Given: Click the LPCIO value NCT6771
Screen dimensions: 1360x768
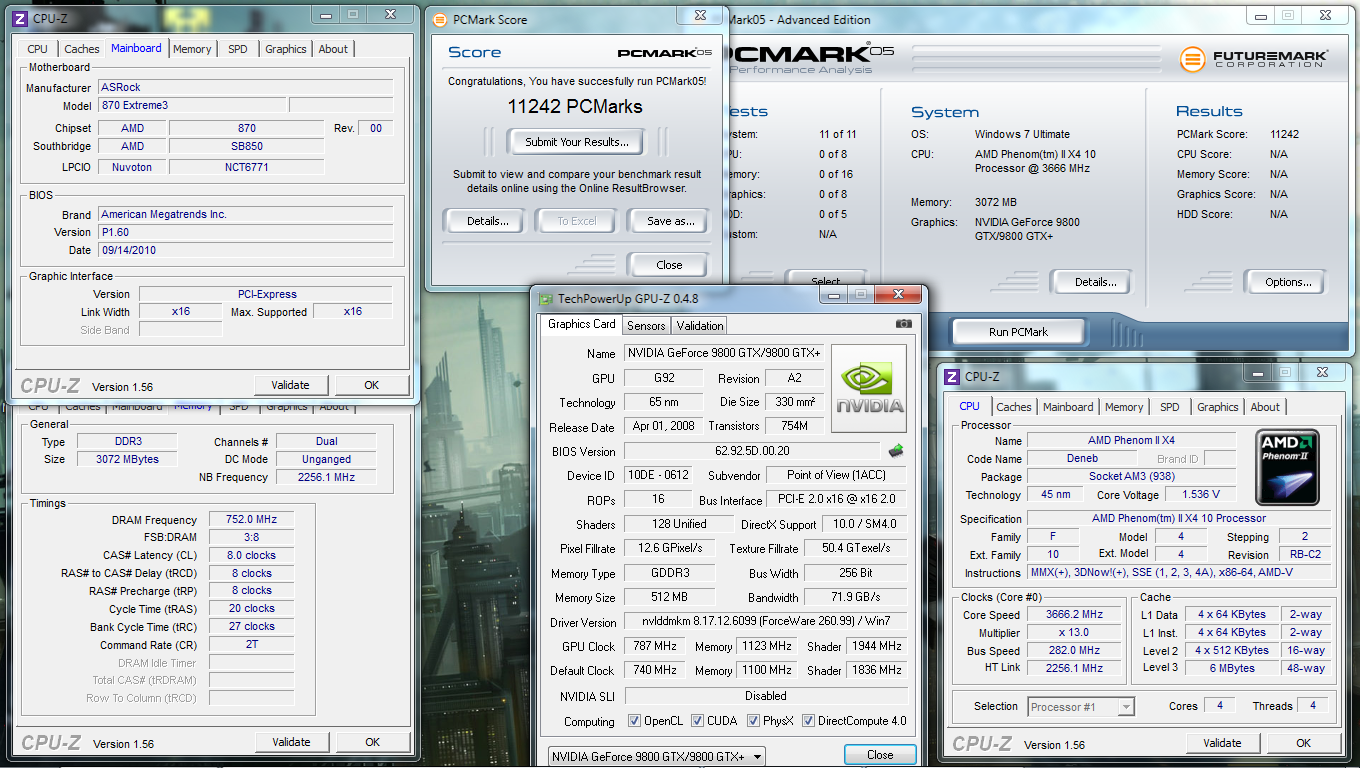Looking at the screenshot, I should [x=246, y=167].
